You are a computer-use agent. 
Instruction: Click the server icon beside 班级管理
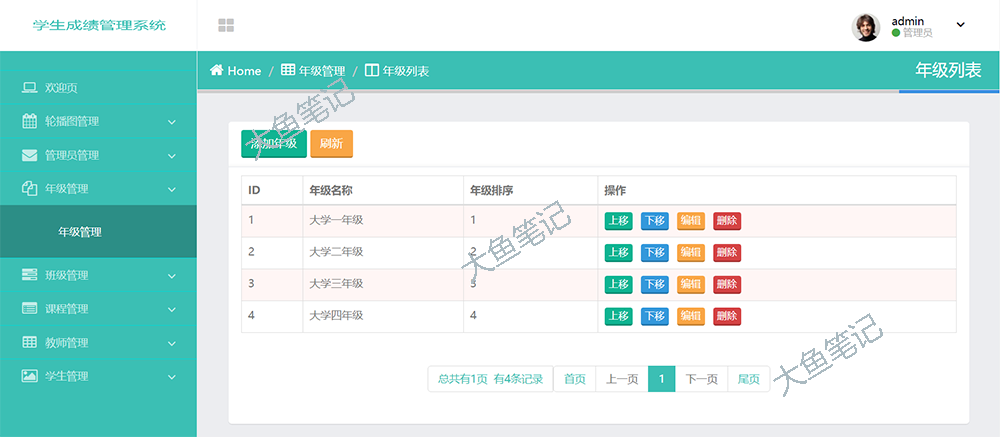point(29,275)
